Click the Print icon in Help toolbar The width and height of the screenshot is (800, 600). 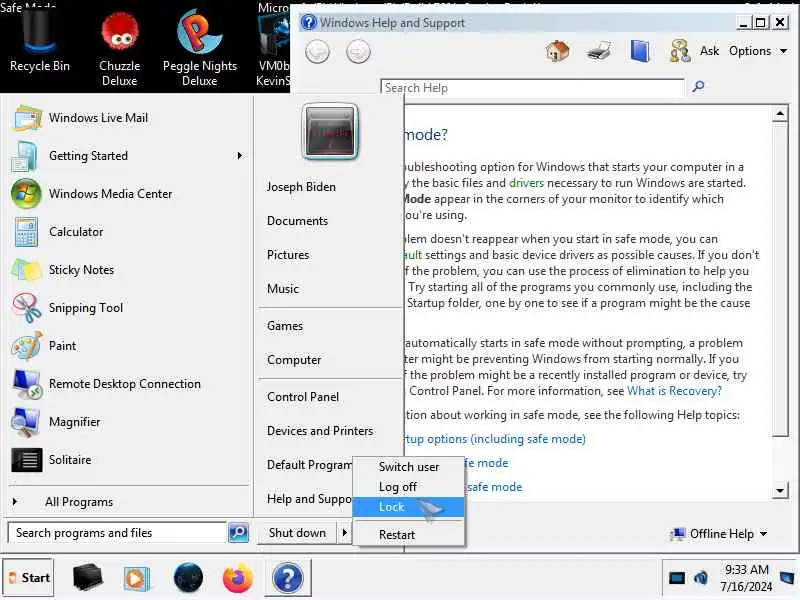click(598, 51)
